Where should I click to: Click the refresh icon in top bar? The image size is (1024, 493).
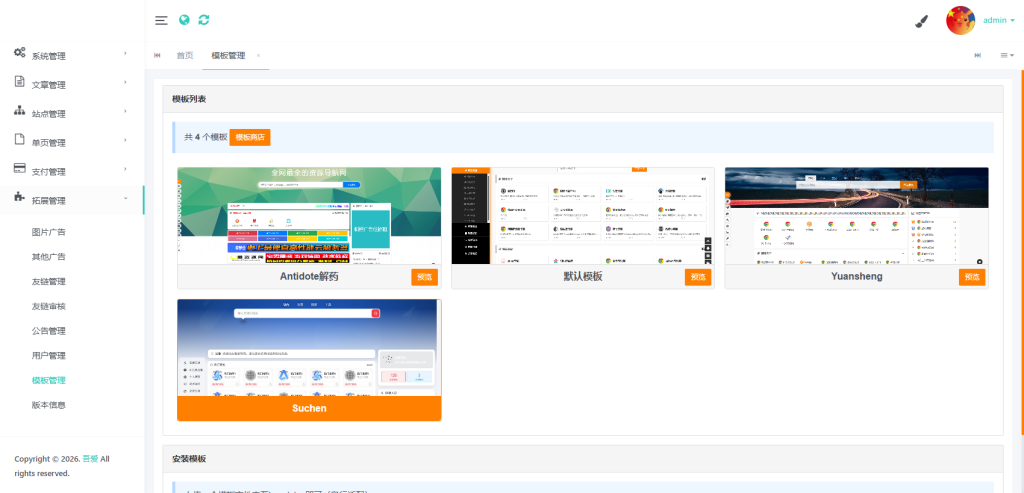pos(204,20)
